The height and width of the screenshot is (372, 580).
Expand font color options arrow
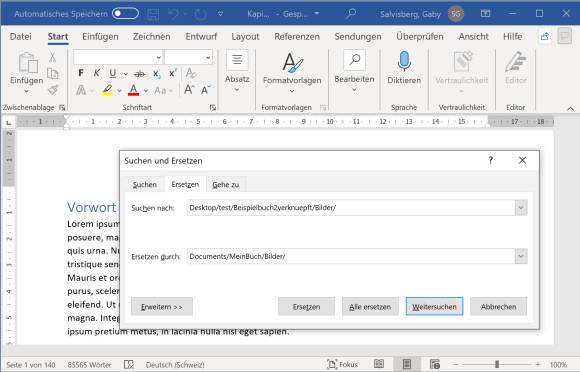point(146,91)
